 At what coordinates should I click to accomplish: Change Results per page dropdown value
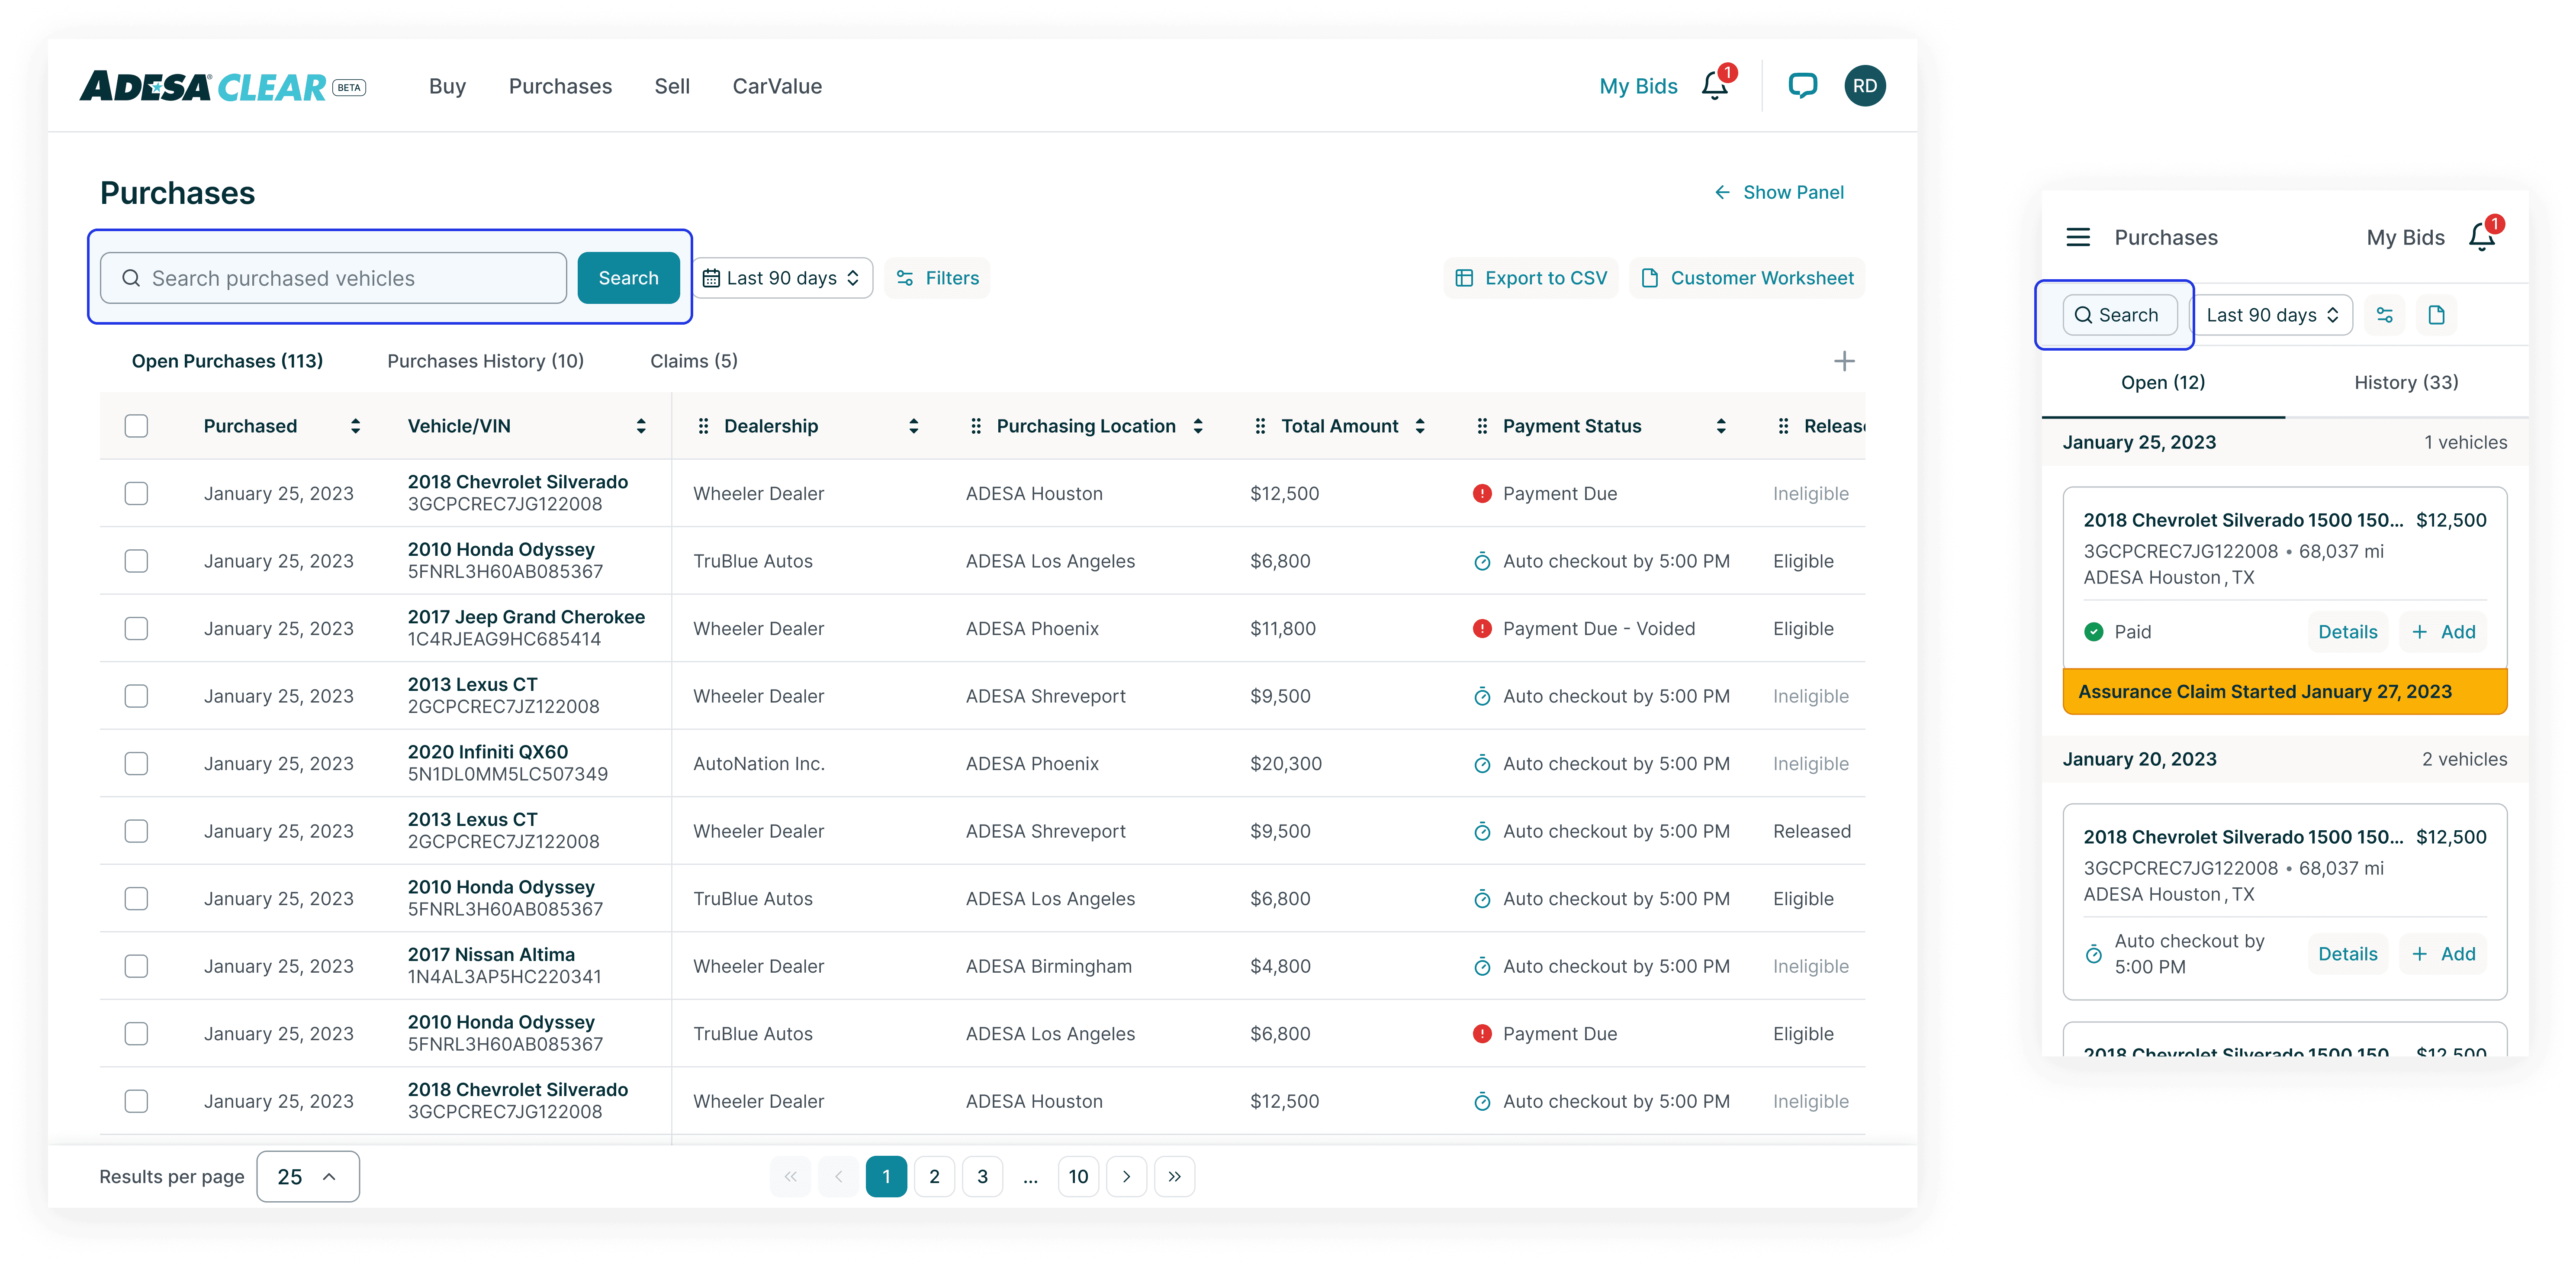click(308, 1177)
